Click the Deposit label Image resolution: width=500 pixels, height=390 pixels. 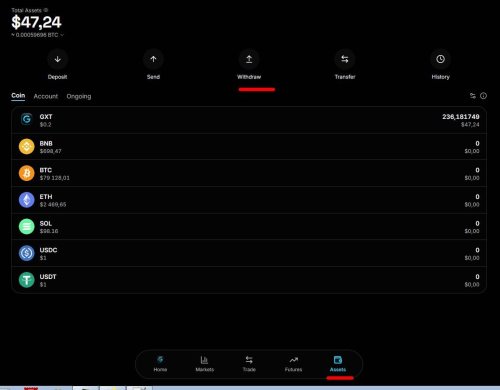coord(57,77)
